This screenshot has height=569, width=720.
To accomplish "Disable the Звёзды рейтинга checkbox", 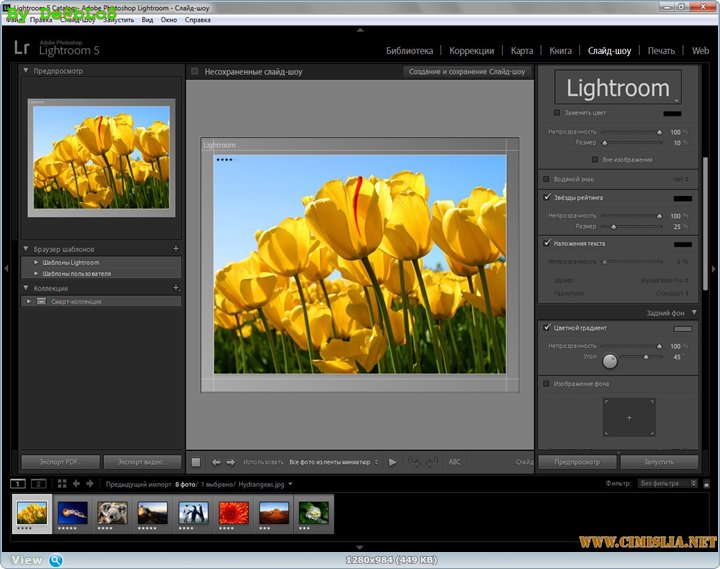I will point(545,198).
